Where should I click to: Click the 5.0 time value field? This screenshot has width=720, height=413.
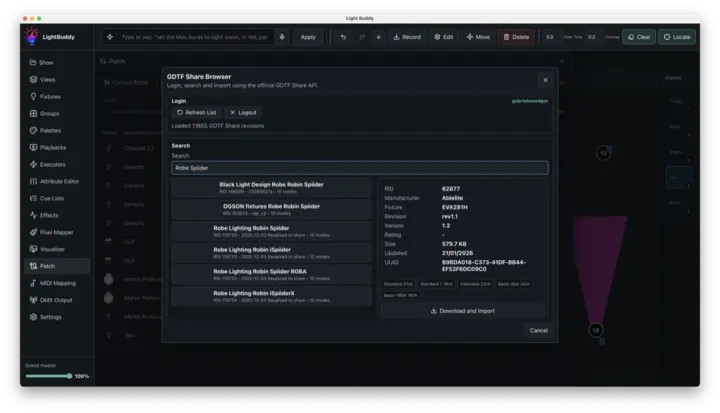point(550,37)
